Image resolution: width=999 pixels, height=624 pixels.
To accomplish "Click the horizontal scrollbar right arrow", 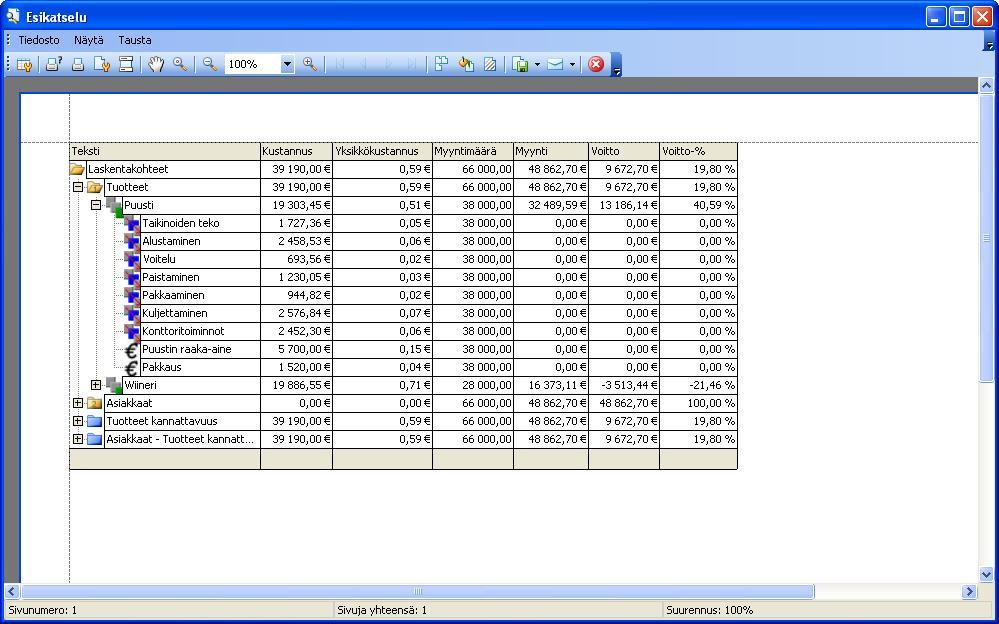I will coord(969,591).
